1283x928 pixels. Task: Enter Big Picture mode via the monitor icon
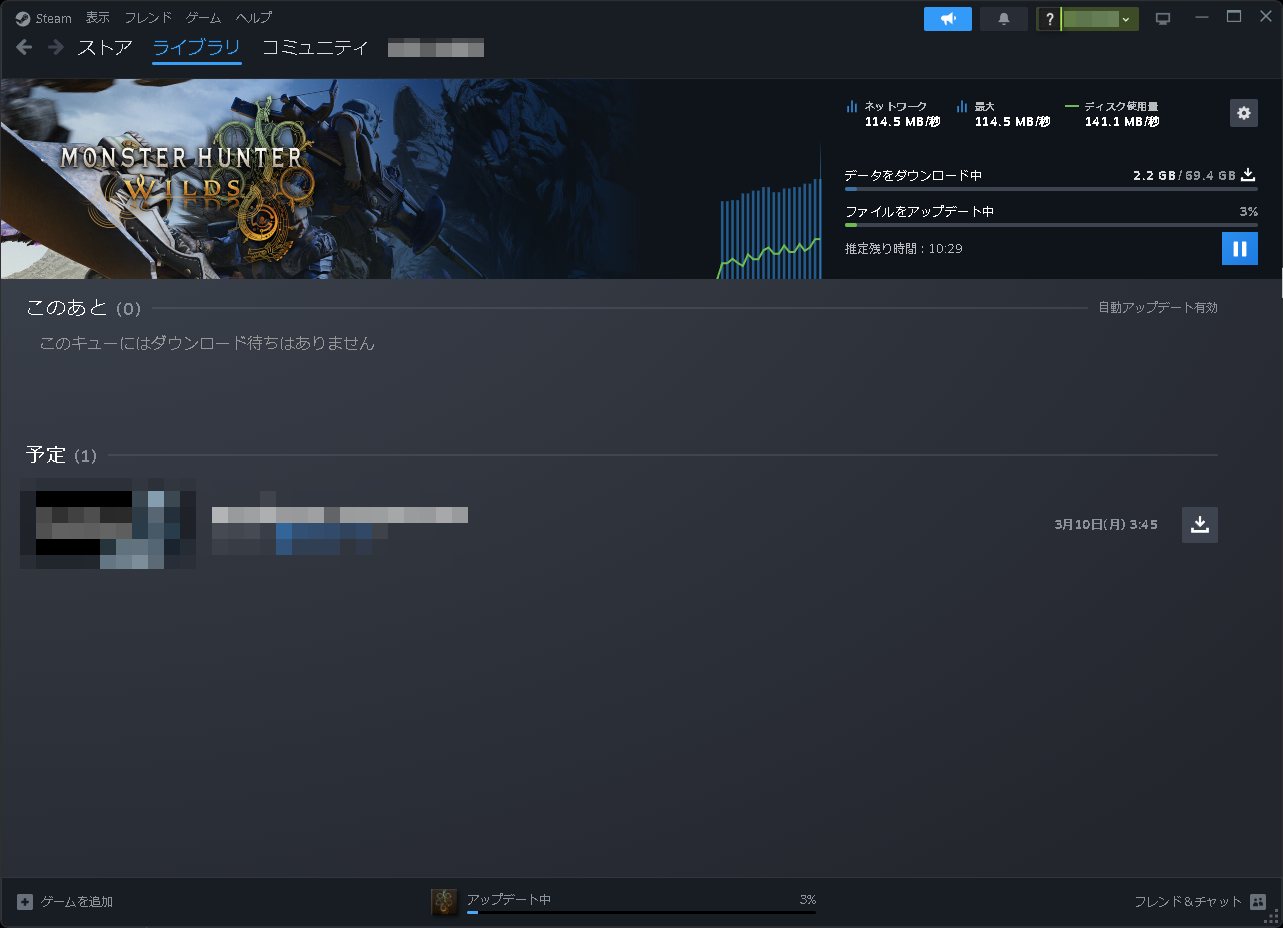[x=1162, y=17]
